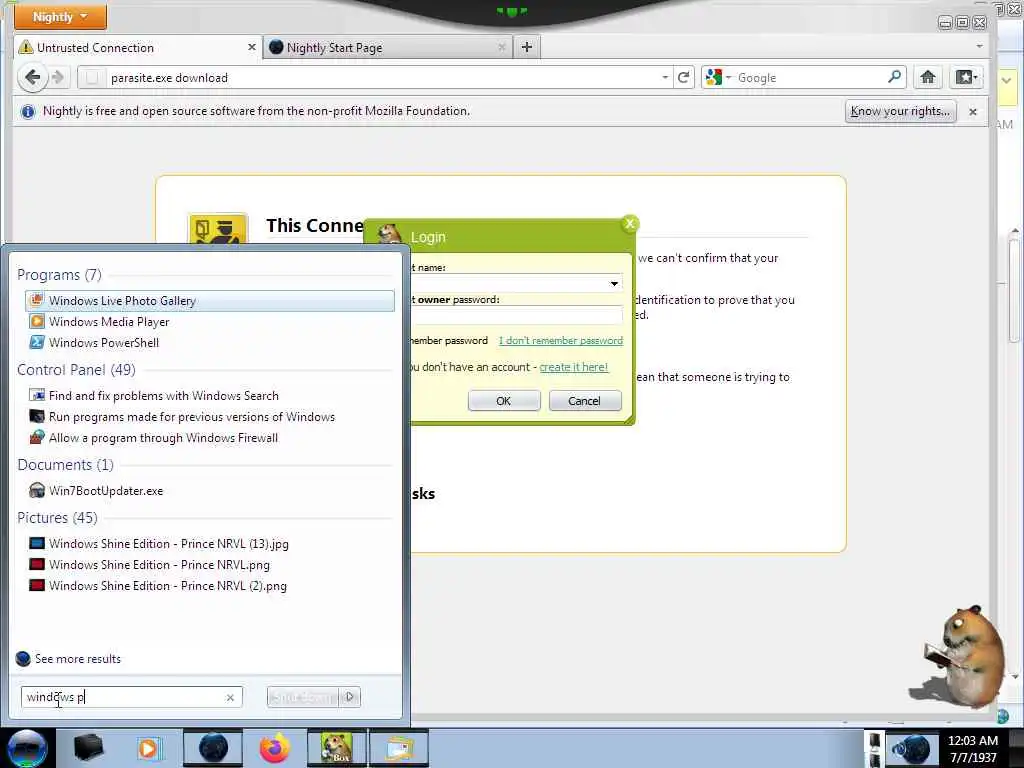Open the hamster Box taskbar app
1024x768 pixels.
(x=337, y=748)
